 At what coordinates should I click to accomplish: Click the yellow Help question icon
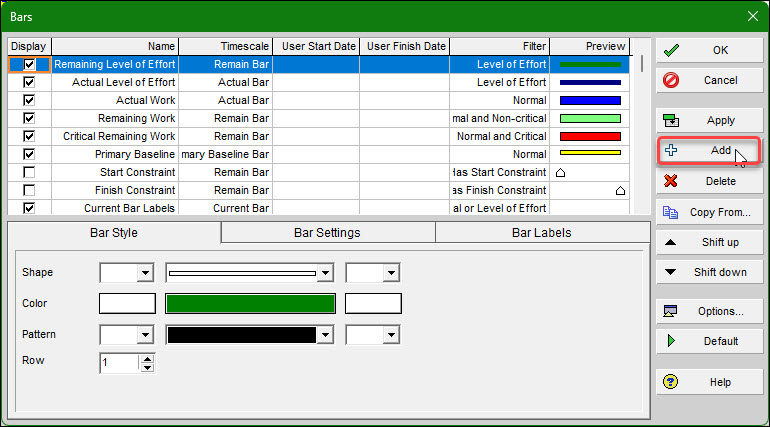670,381
